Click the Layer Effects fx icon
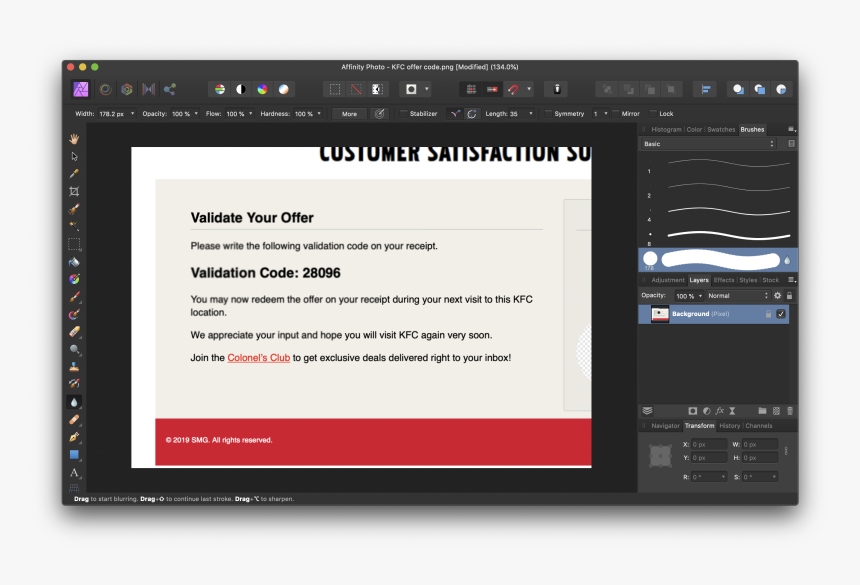Image resolution: width=860 pixels, height=585 pixels. coord(719,411)
